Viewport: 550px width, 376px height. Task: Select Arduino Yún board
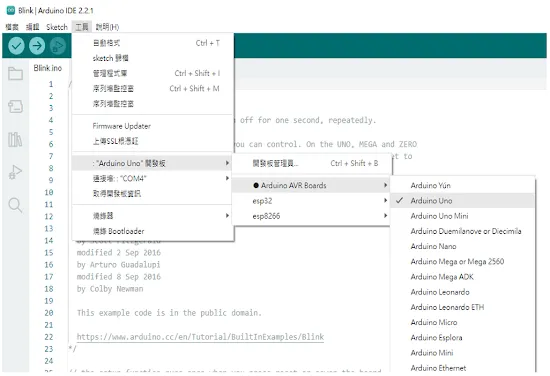(462, 185)
